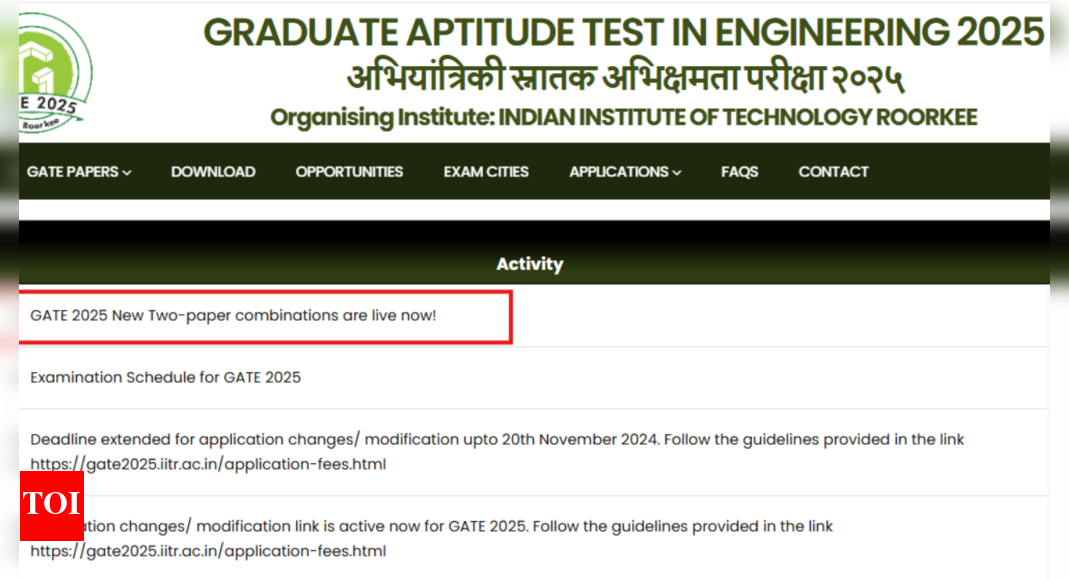Click the Activity section header bar
Image resolution: width=1069 pixels, height=580 pixels.
pos(530,263)
